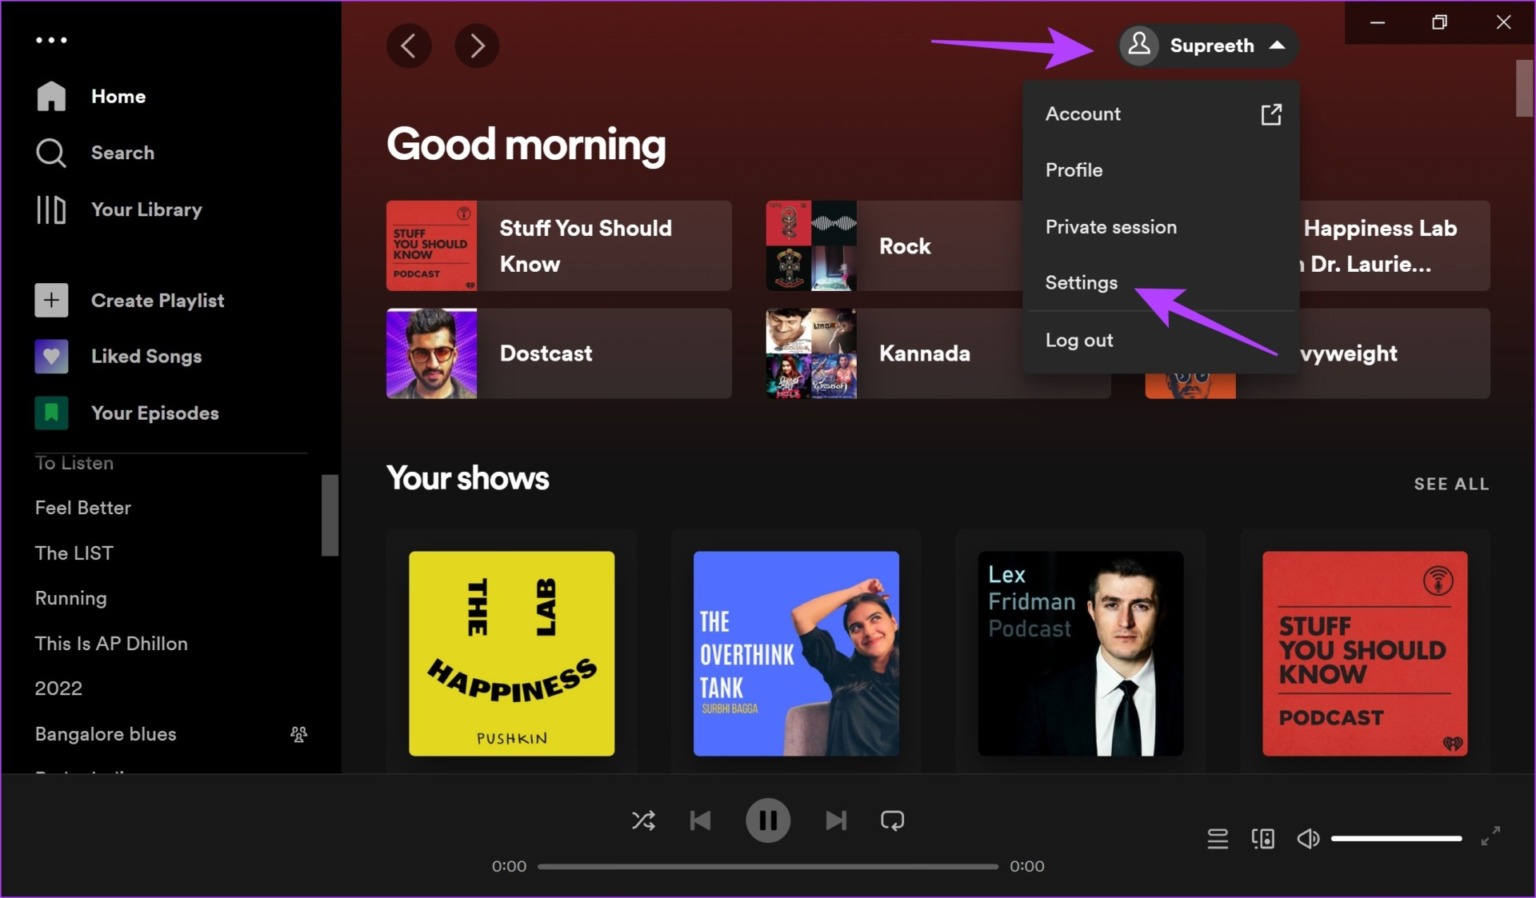Click the Create Playlist icon
Image resolution: width=1536 pixels, height=898 pixels.
[51, 299]
